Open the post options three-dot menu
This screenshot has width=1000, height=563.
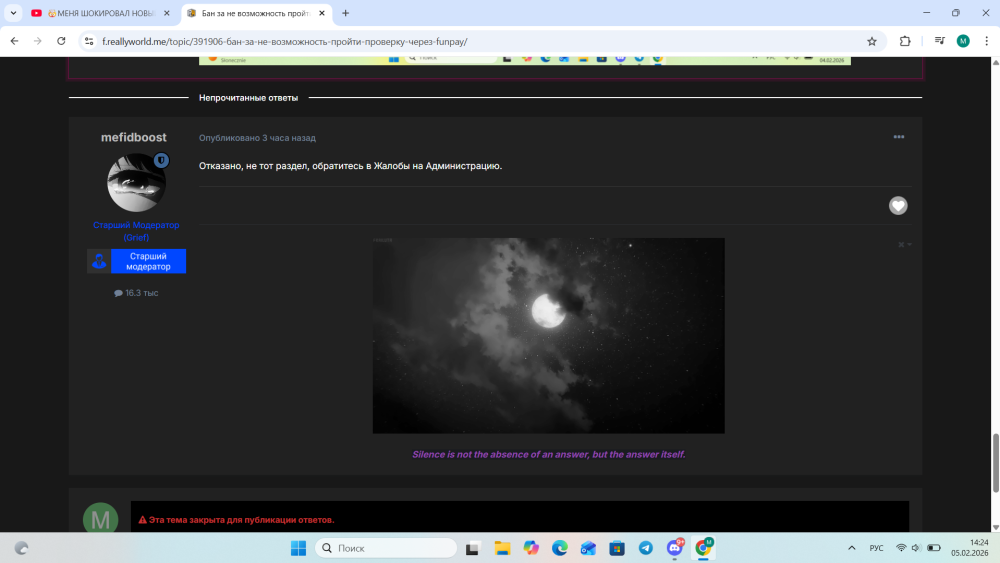click(899, 137)
